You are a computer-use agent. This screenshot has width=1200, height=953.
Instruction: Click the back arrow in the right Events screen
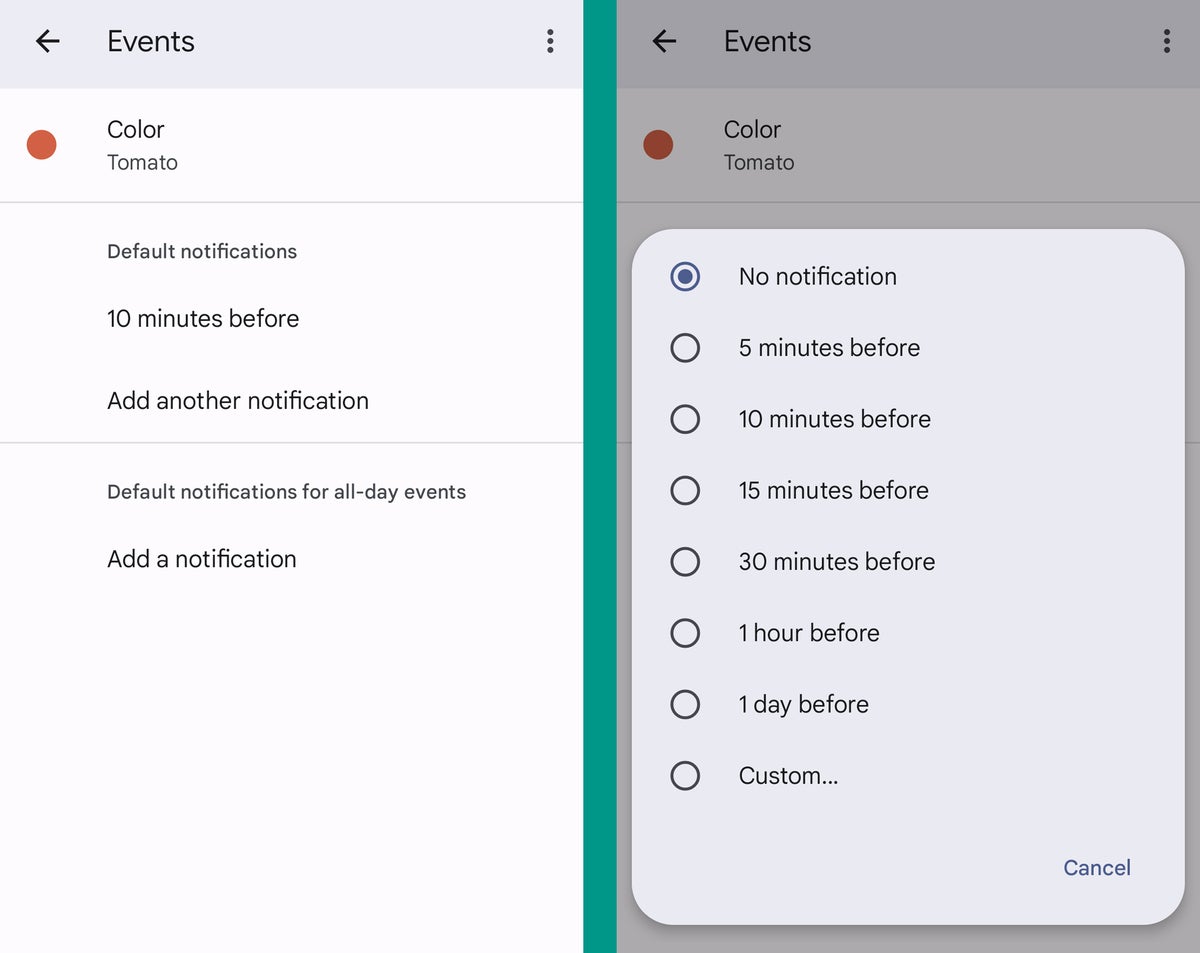click(x=664, y=41)
